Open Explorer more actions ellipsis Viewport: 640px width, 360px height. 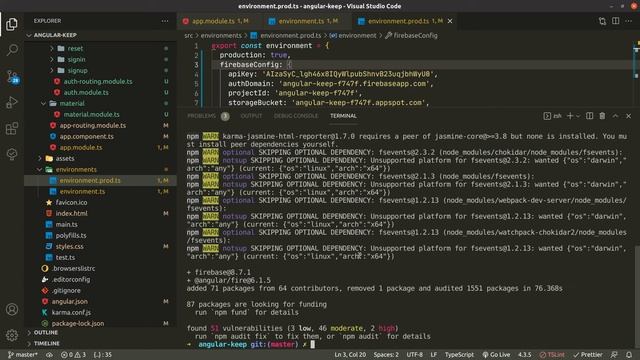[x=164, y=21]
